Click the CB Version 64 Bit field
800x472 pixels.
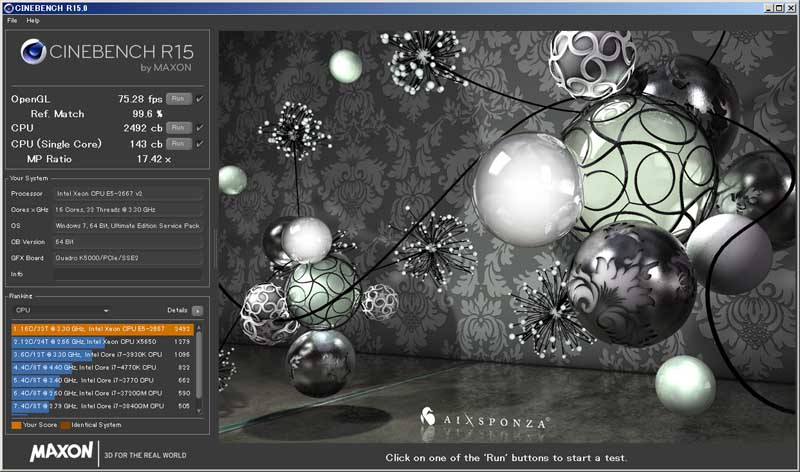(x=128, y=242)
